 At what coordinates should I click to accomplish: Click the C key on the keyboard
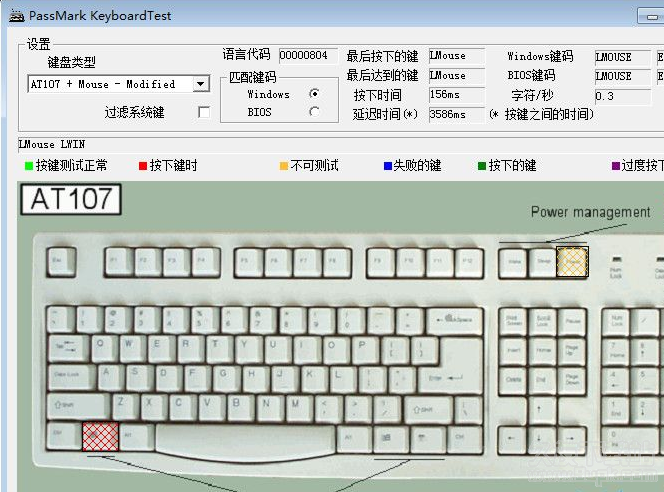183,407
